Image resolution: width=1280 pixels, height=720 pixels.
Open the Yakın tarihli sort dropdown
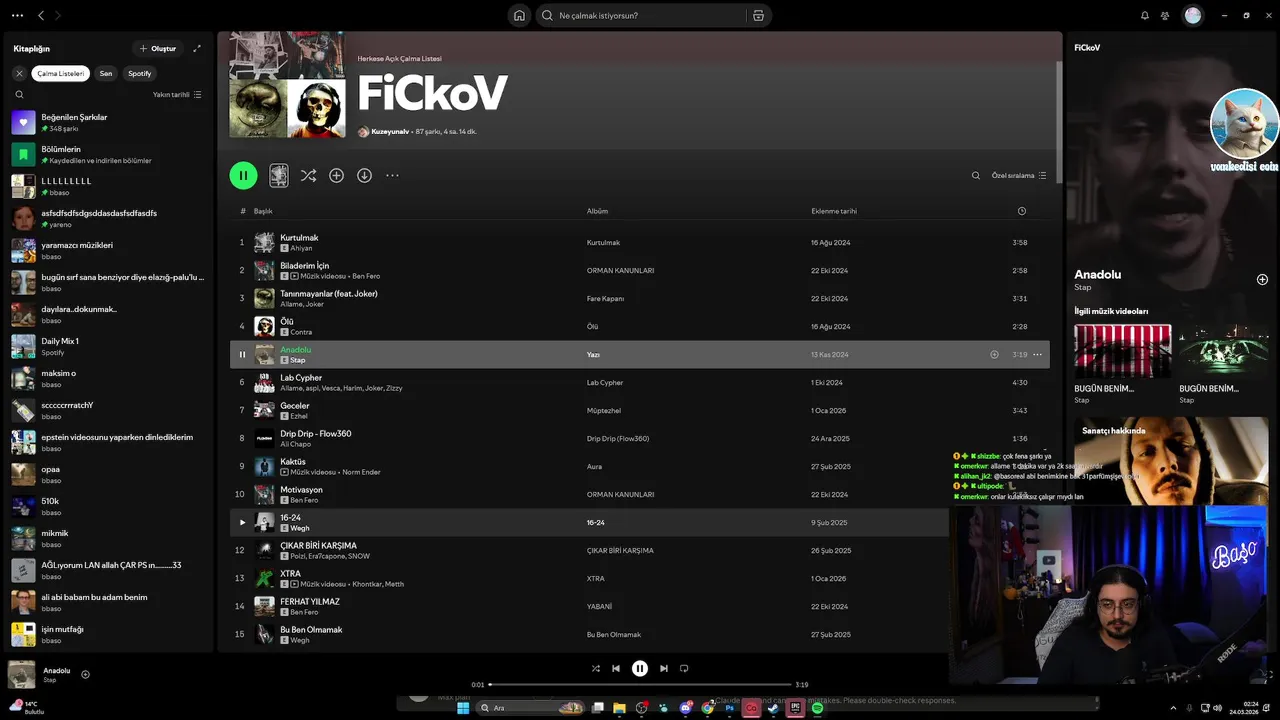click(x=177, y=94)
